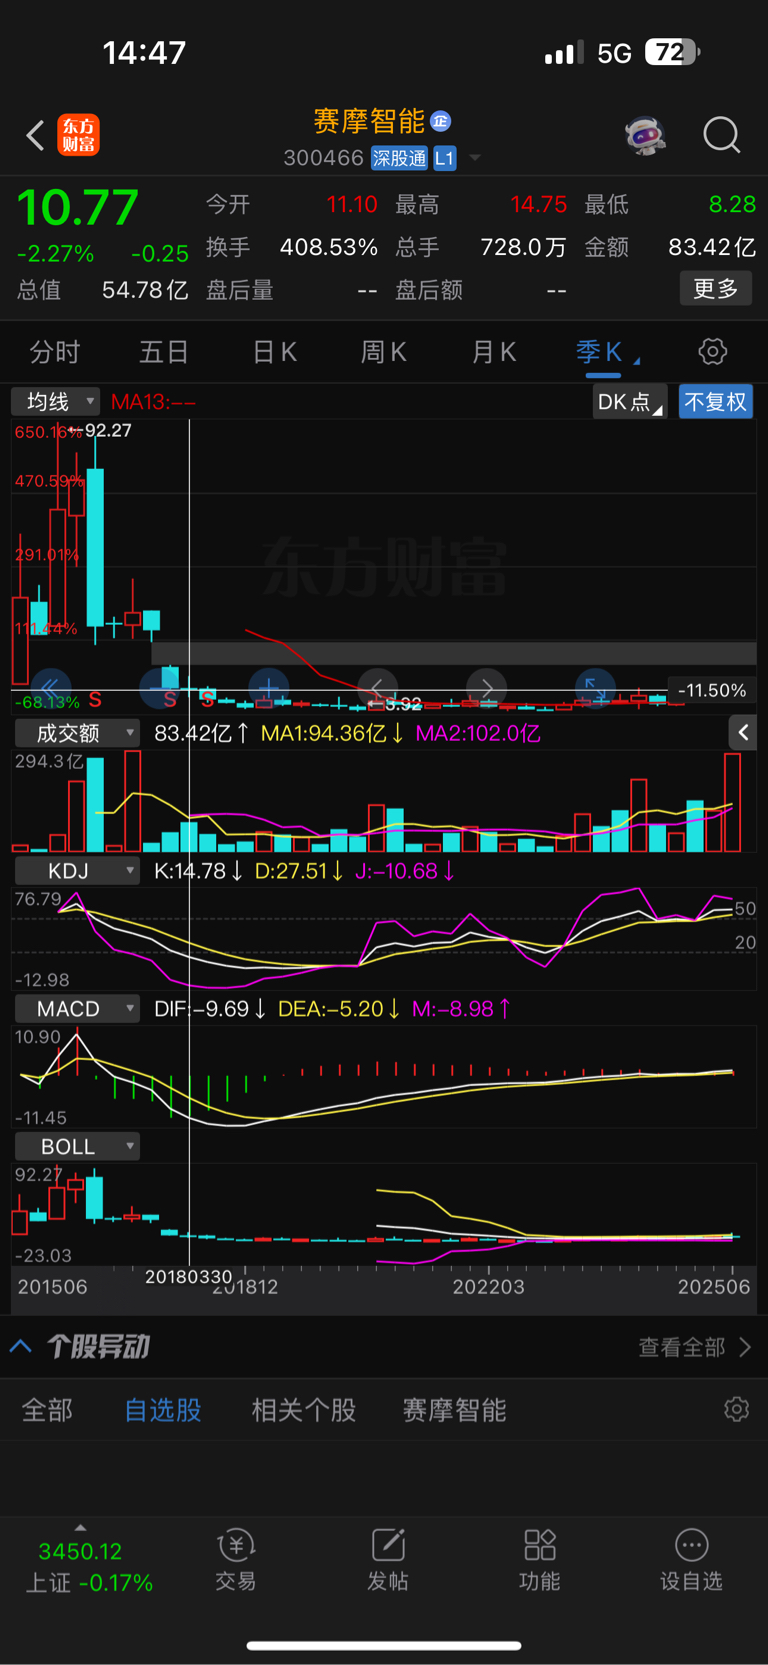
Task: Tap the stock code 300466
Action: (x=323, y=158)
